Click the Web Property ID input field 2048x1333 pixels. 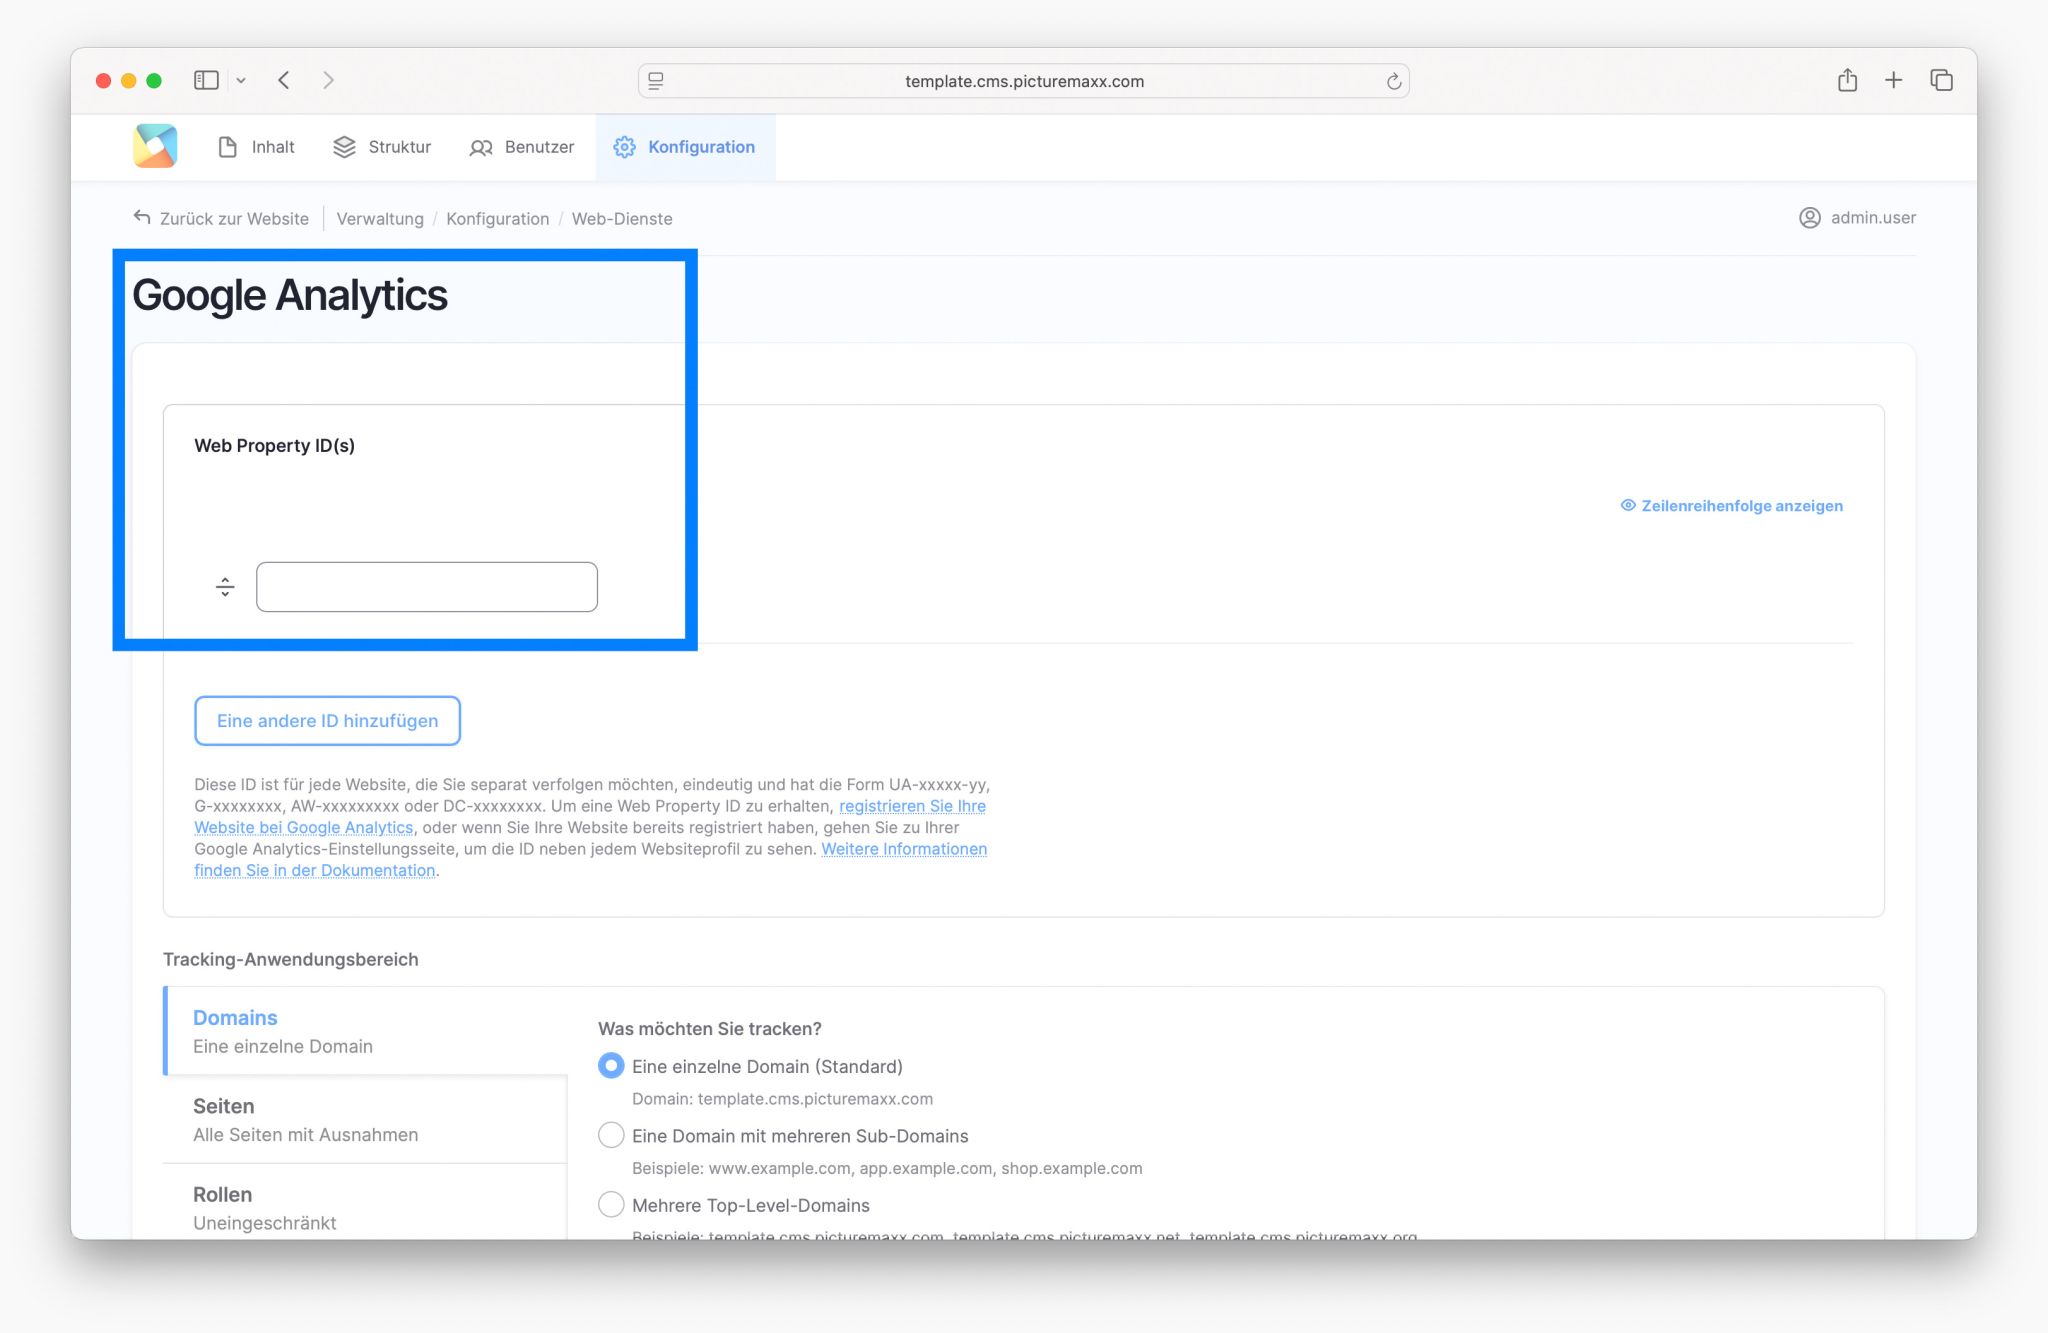[427, 587]
